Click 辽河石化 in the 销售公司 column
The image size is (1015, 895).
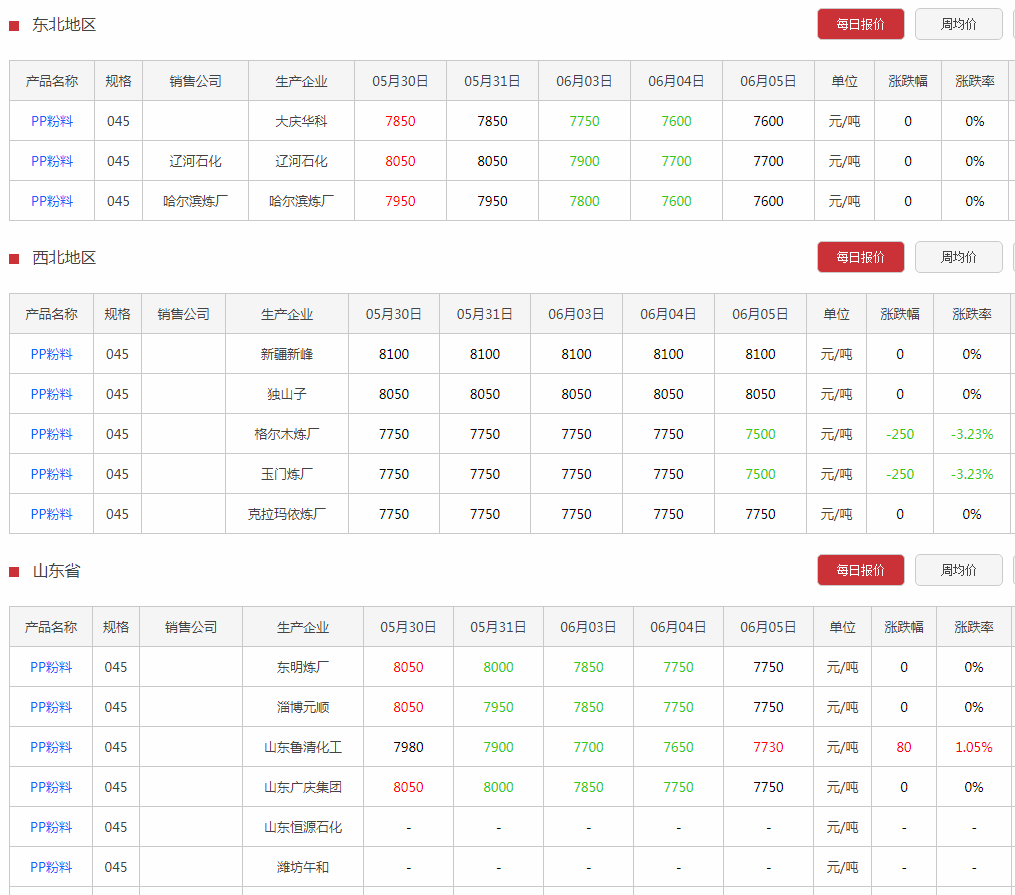click(x=195, y=161)
